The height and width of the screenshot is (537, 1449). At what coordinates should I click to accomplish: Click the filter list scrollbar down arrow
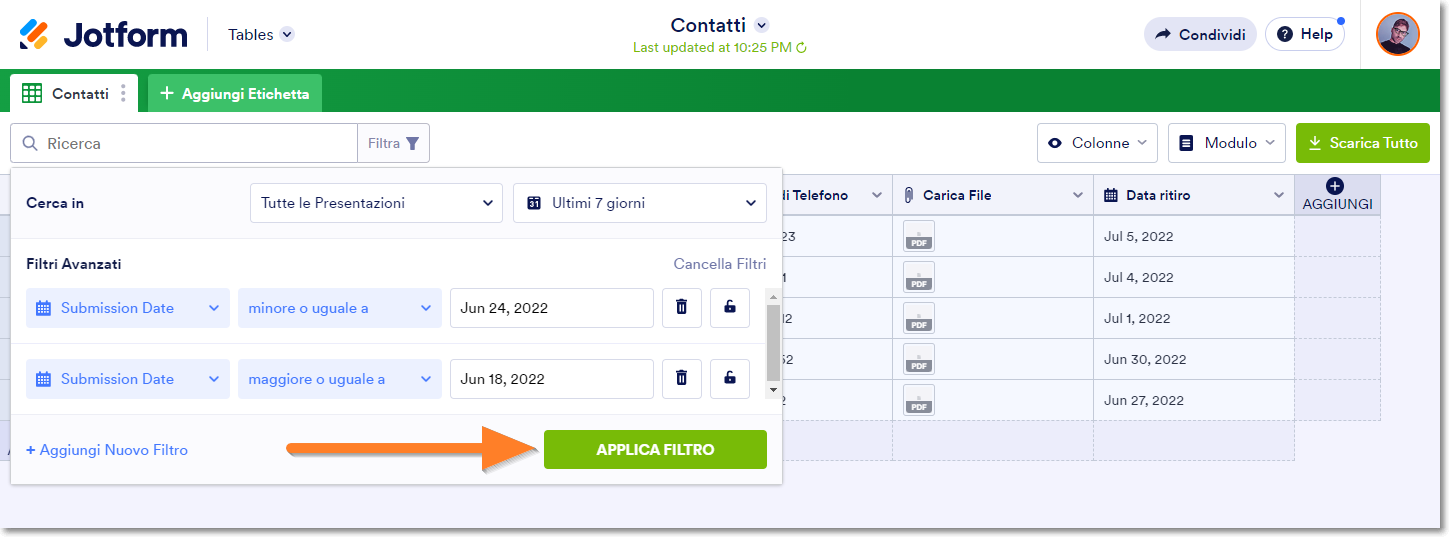tap(772, 388)
